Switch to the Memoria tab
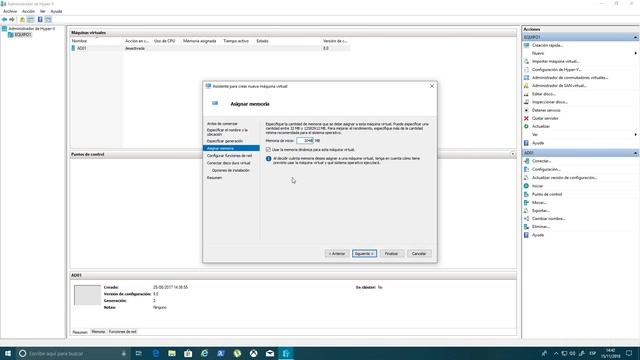640x360 pixels. (x=98, y=332)
